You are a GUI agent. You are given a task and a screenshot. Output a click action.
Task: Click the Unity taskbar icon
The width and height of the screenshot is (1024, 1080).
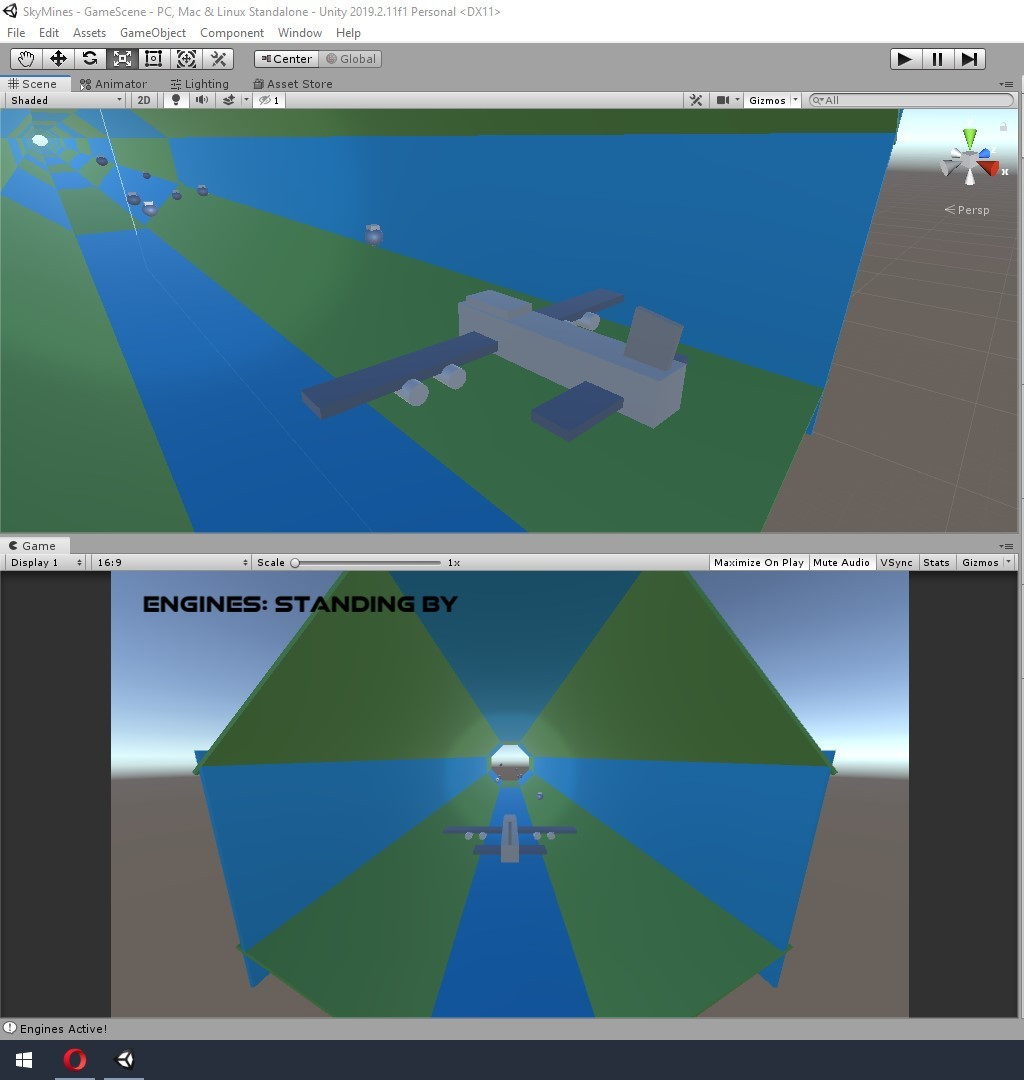click(125, 1059)
